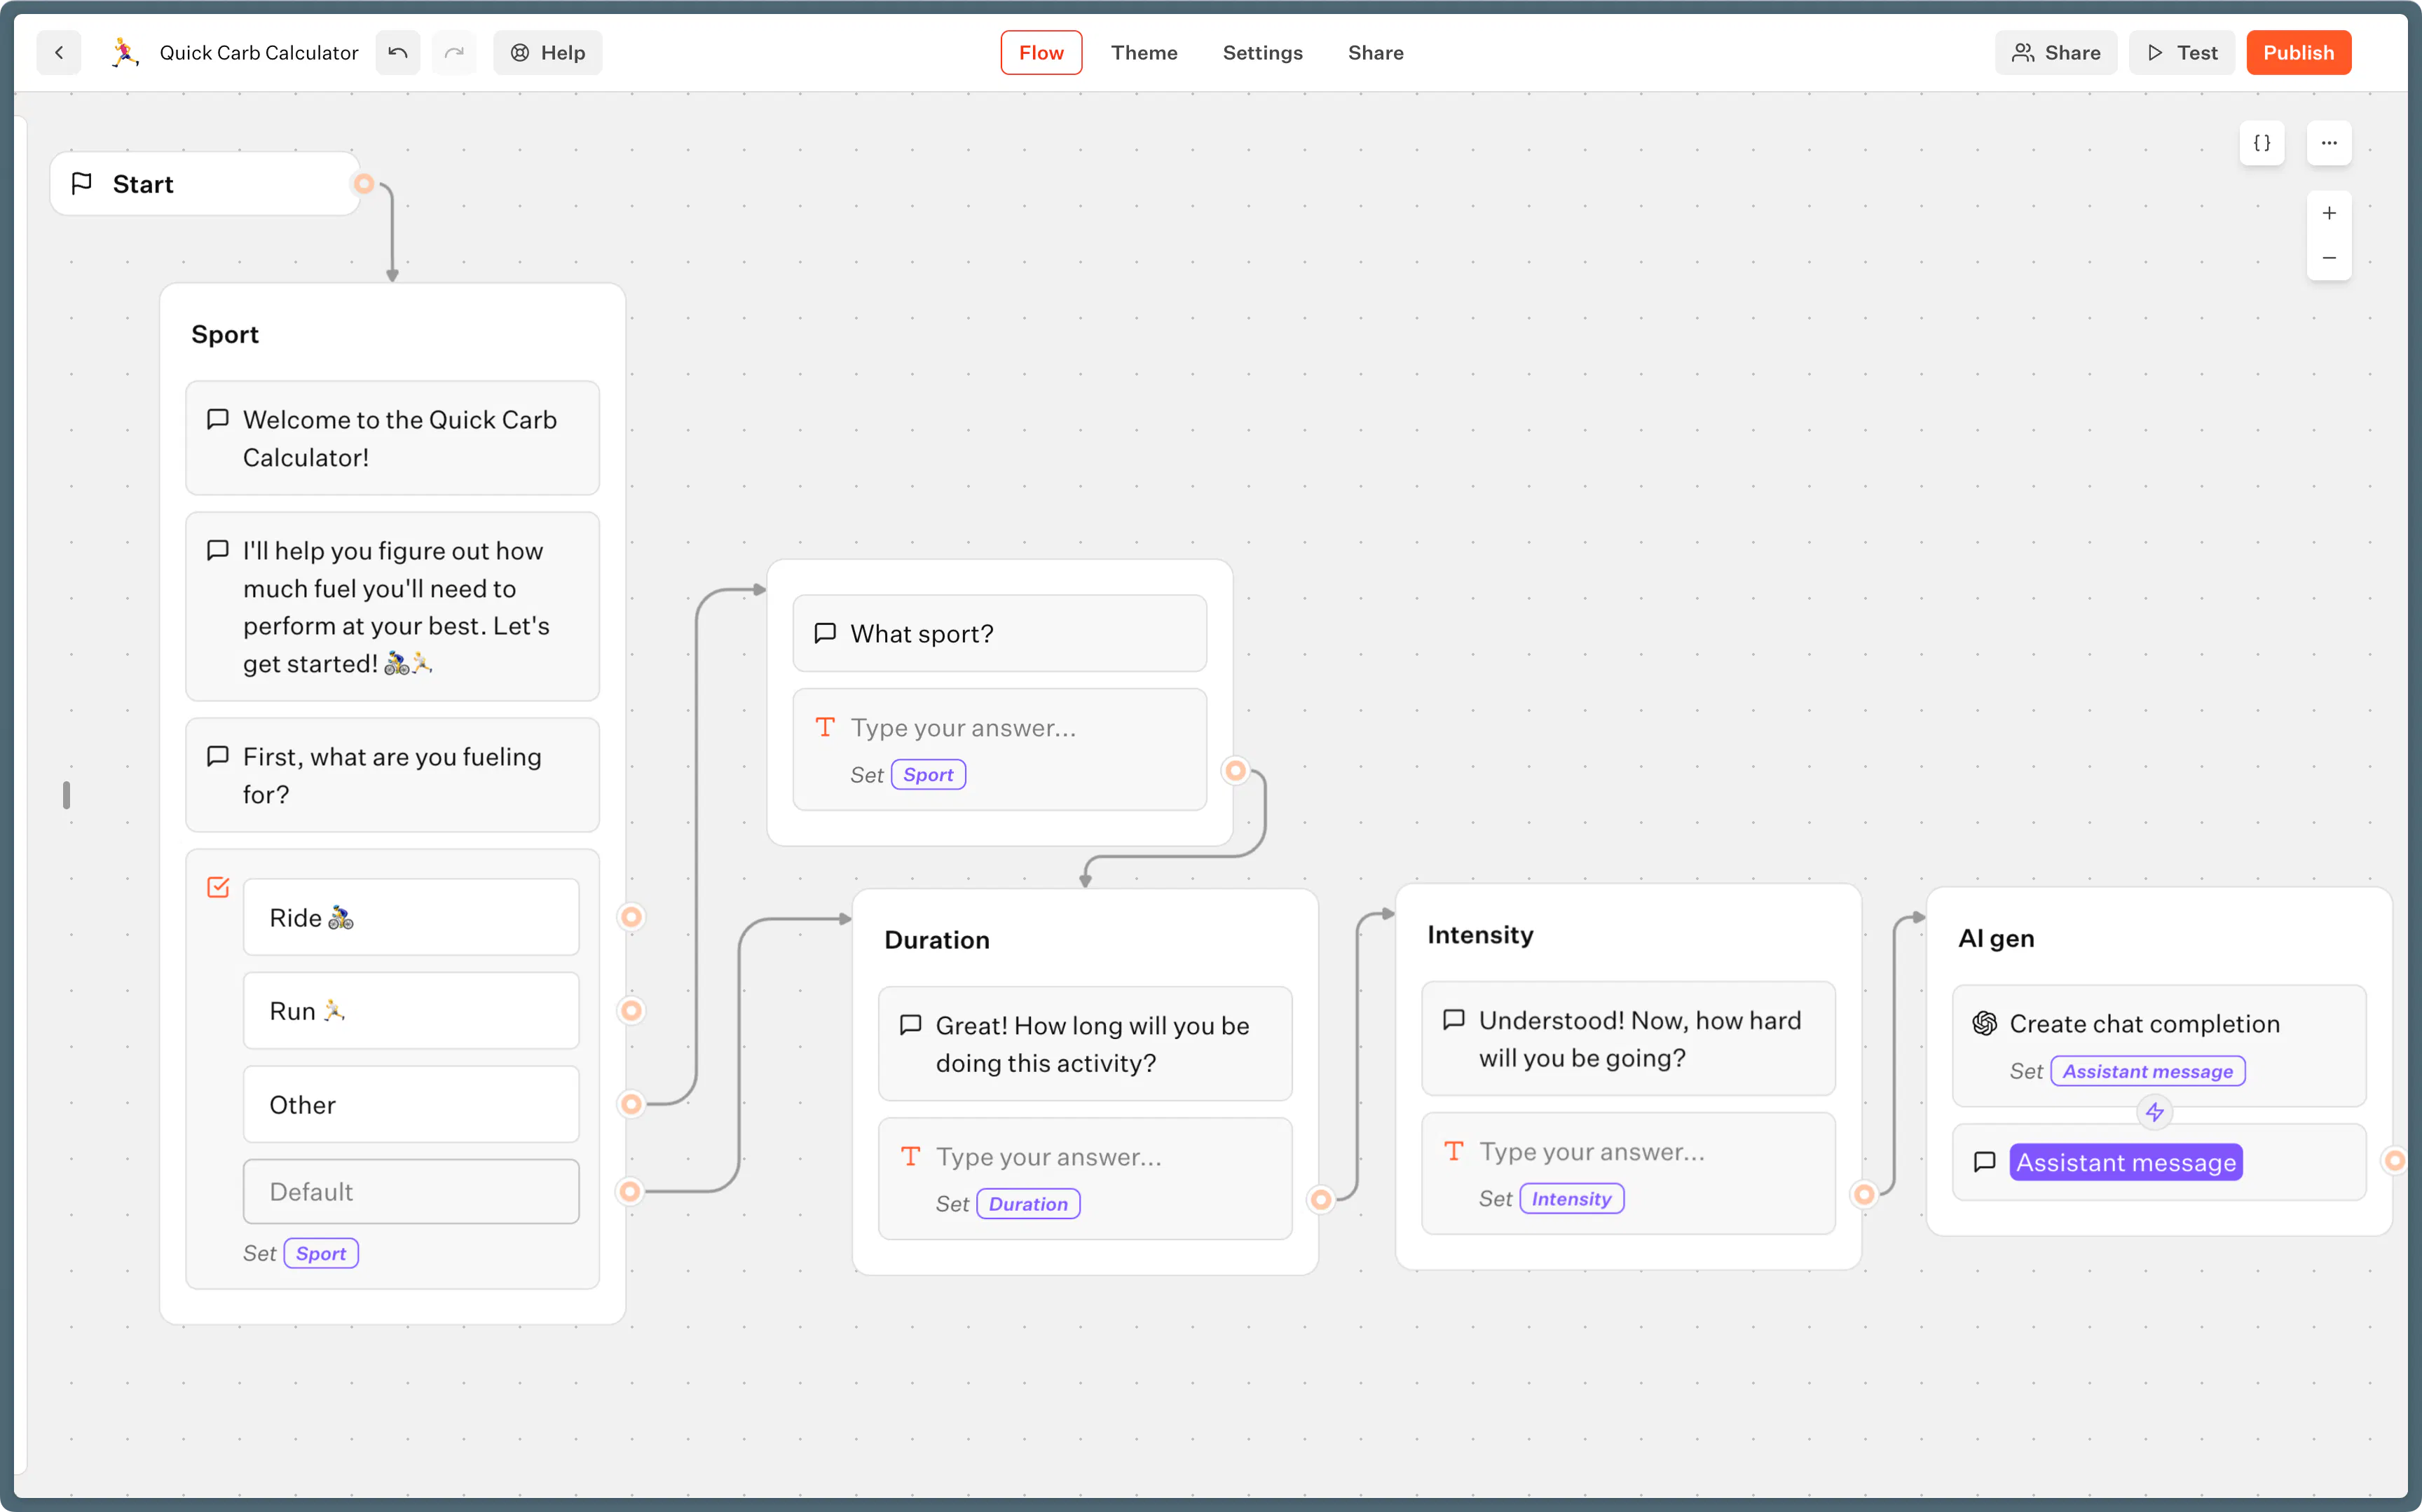Screen dimensions: 2422x1512
Task: Switch to the Theme tab
Action: [x=1143, y=52]
